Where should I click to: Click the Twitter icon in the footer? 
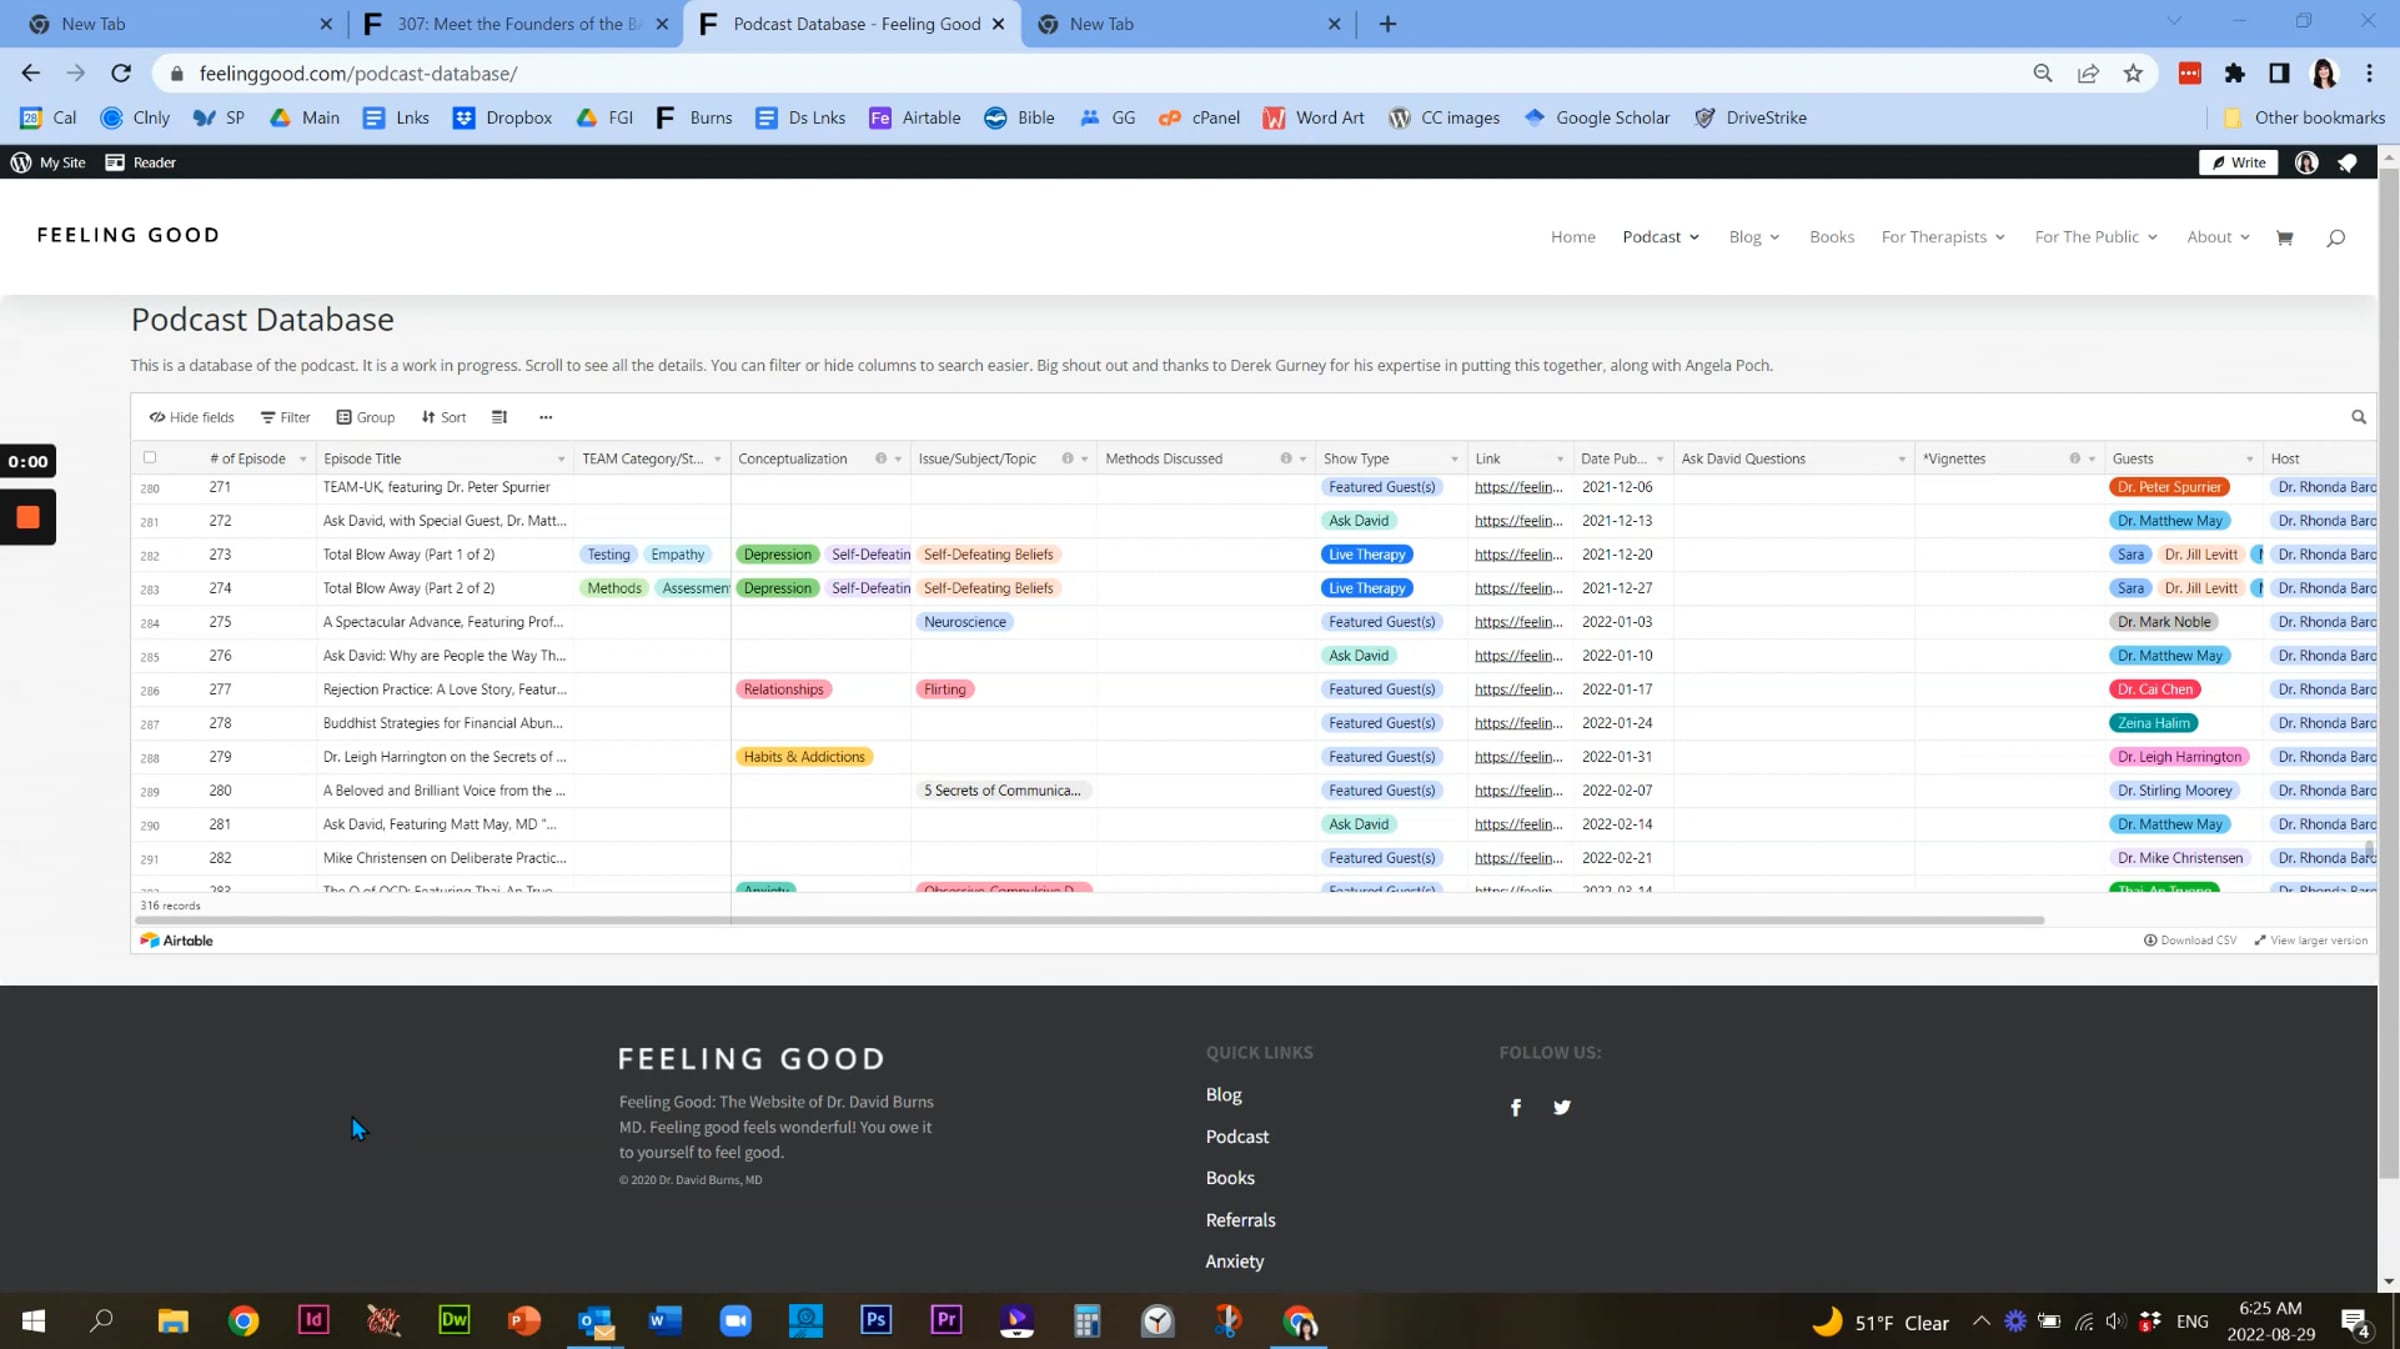pyautogui.click(x=1562, y=1107)
